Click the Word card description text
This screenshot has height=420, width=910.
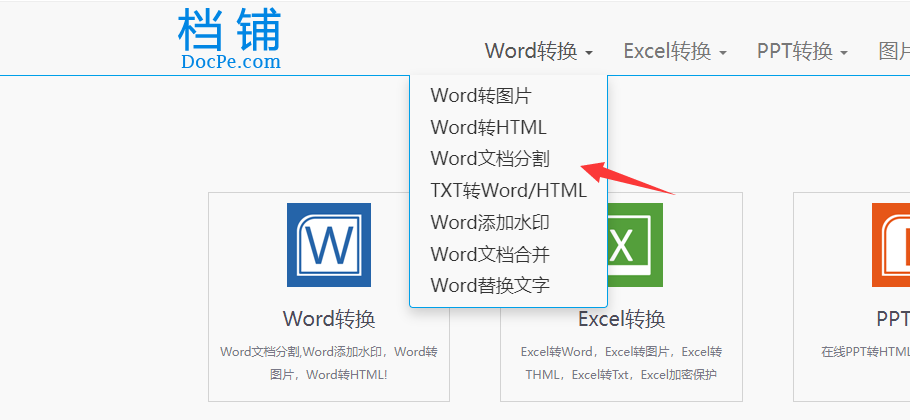[329, 363]
